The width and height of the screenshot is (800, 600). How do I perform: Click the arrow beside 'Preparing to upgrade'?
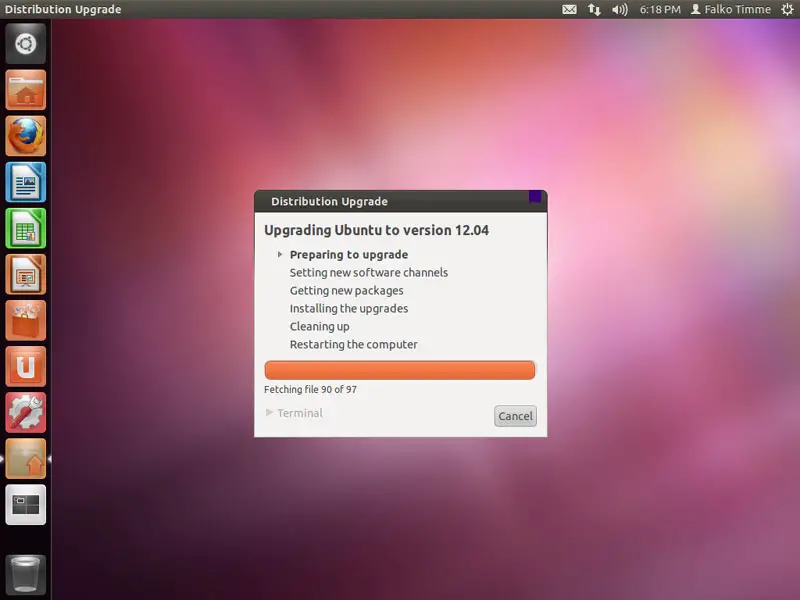coord(280,254)
